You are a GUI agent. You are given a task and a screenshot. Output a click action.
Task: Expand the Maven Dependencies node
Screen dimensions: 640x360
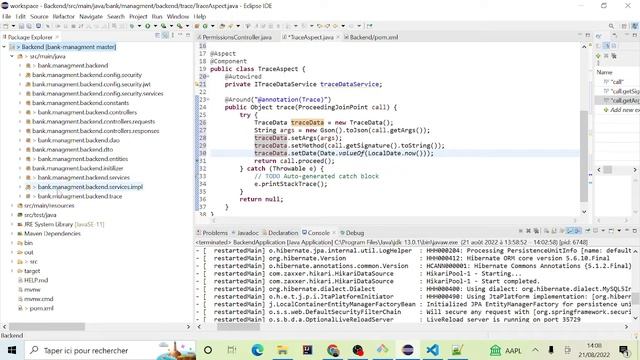click(x=12, y=234)
